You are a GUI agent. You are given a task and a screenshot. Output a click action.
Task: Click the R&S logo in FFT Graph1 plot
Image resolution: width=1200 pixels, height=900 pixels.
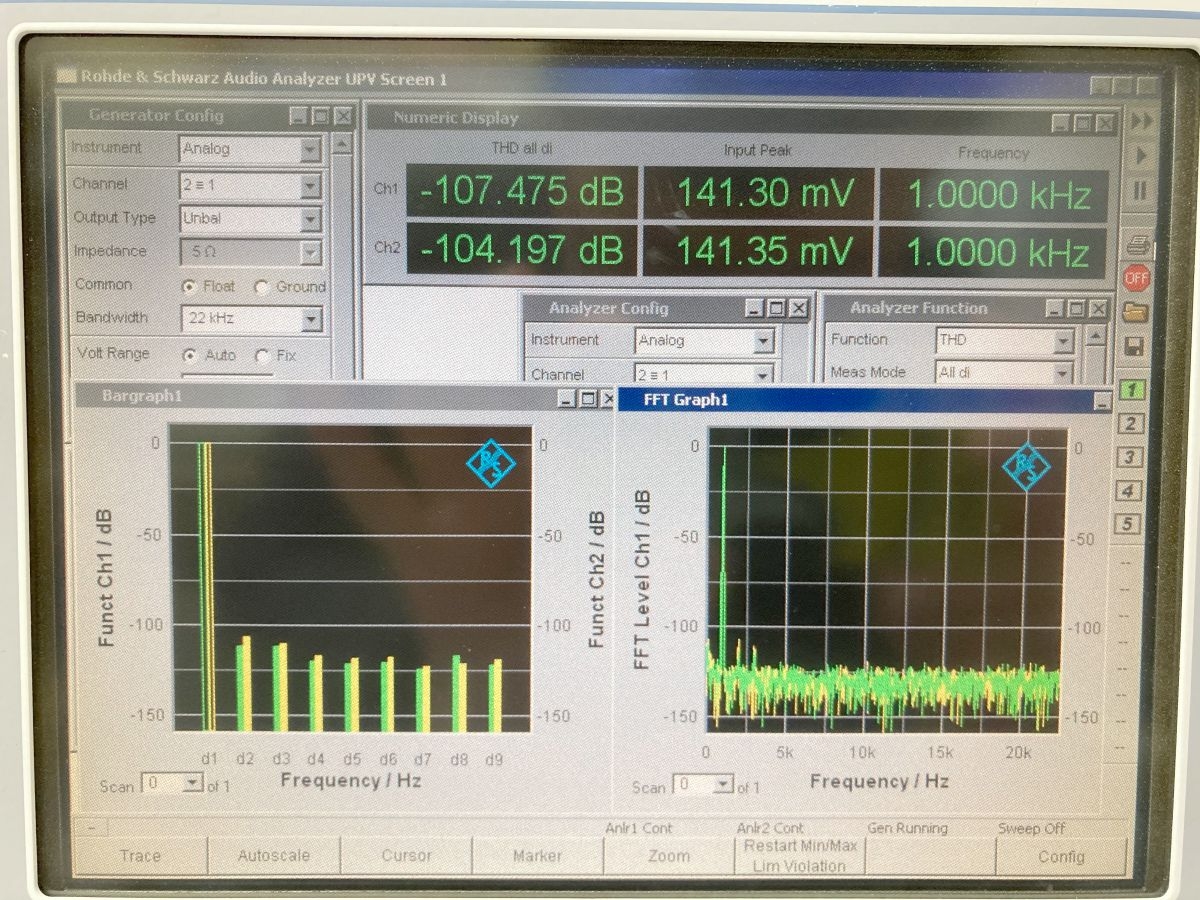(x=1027, y=465)
